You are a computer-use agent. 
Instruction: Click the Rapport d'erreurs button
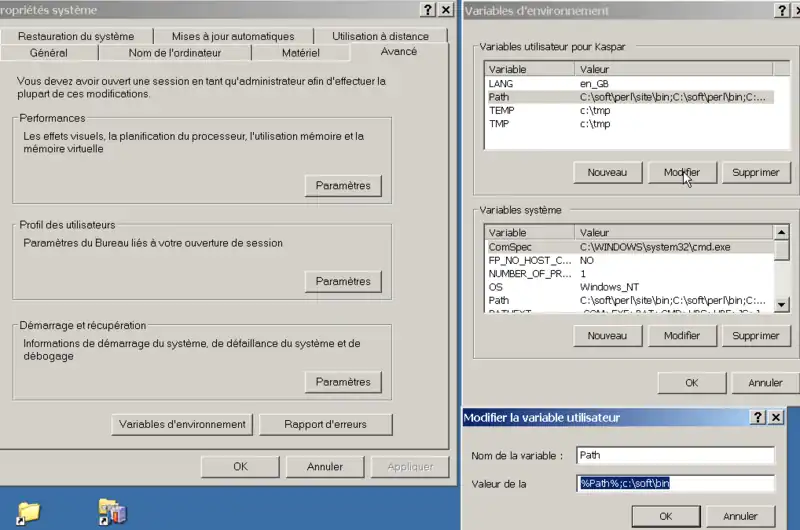click(325, 424)
